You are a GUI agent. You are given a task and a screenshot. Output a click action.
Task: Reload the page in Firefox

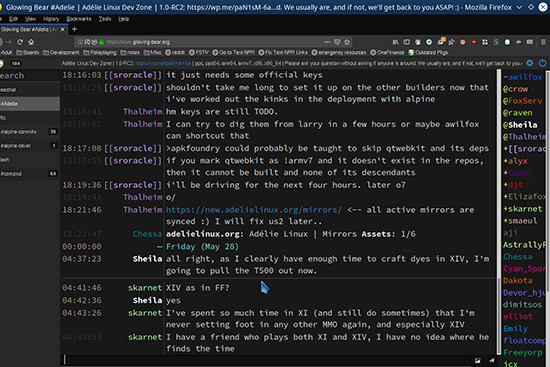[20, 42]
